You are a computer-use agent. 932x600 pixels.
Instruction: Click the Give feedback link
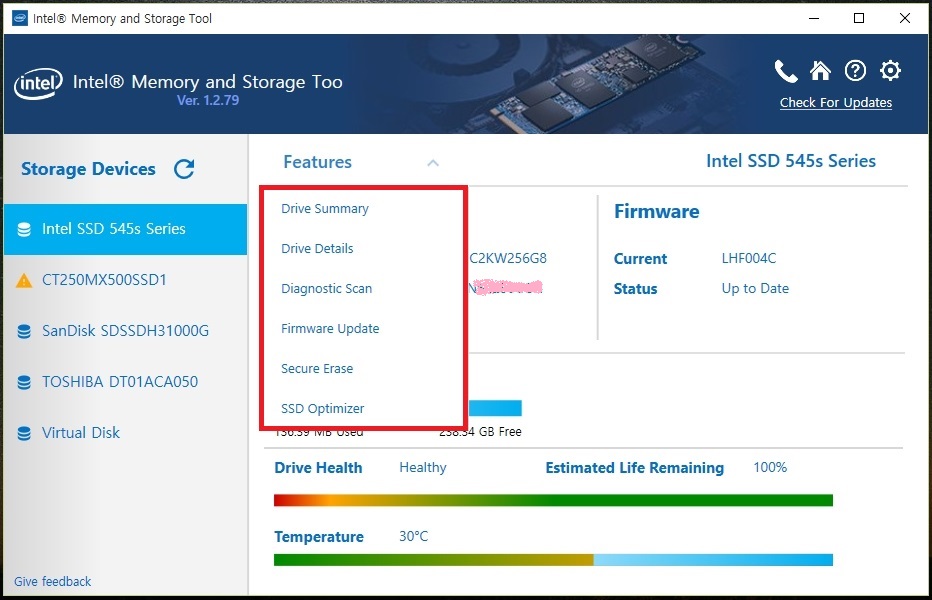tap(52, 581)
